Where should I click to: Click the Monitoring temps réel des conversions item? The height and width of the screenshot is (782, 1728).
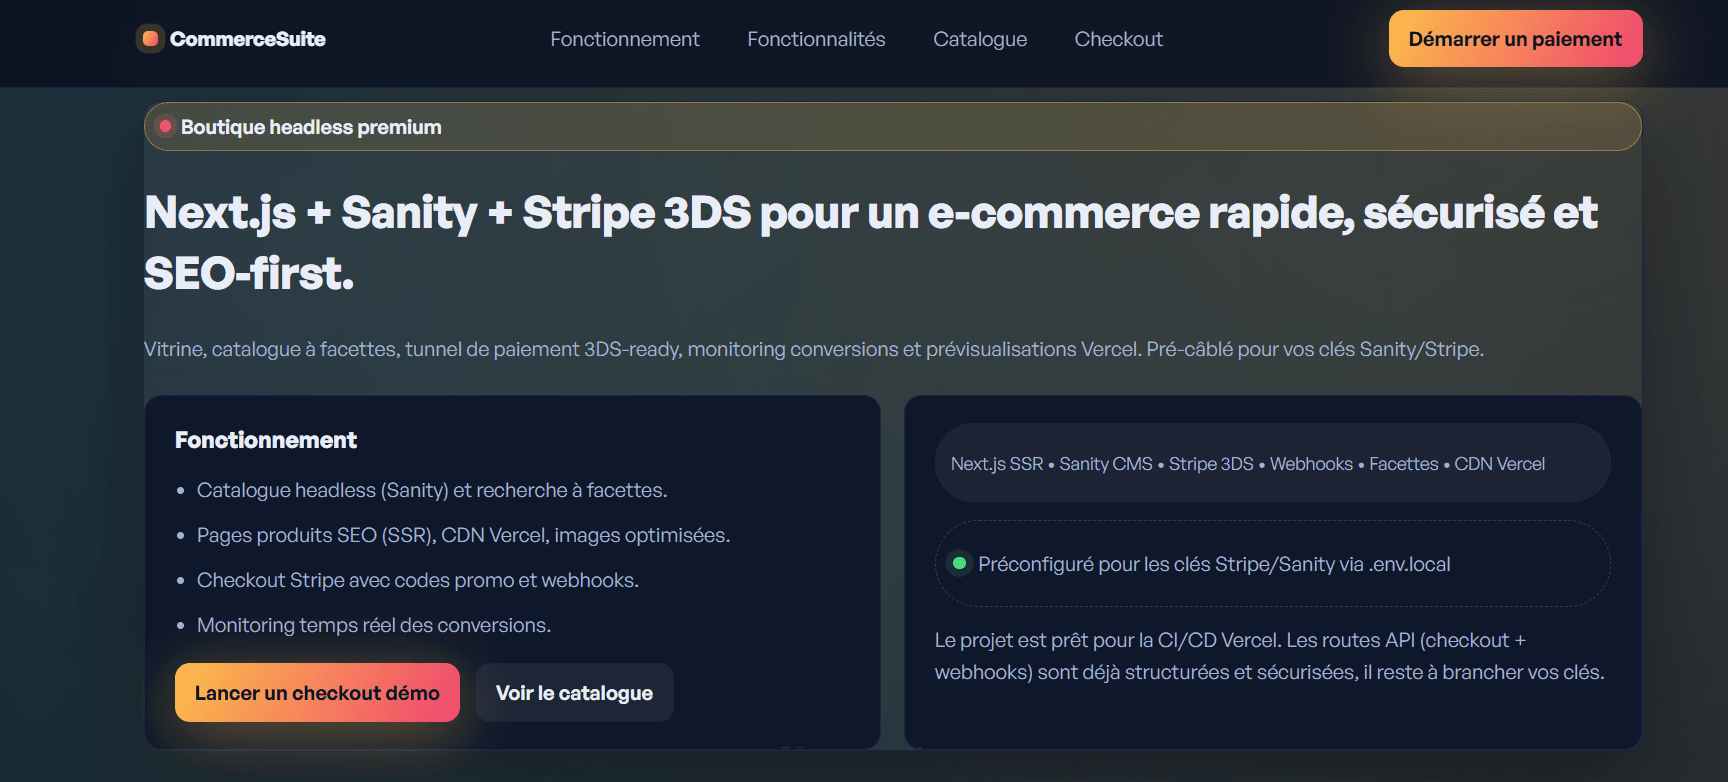point(374,625)
